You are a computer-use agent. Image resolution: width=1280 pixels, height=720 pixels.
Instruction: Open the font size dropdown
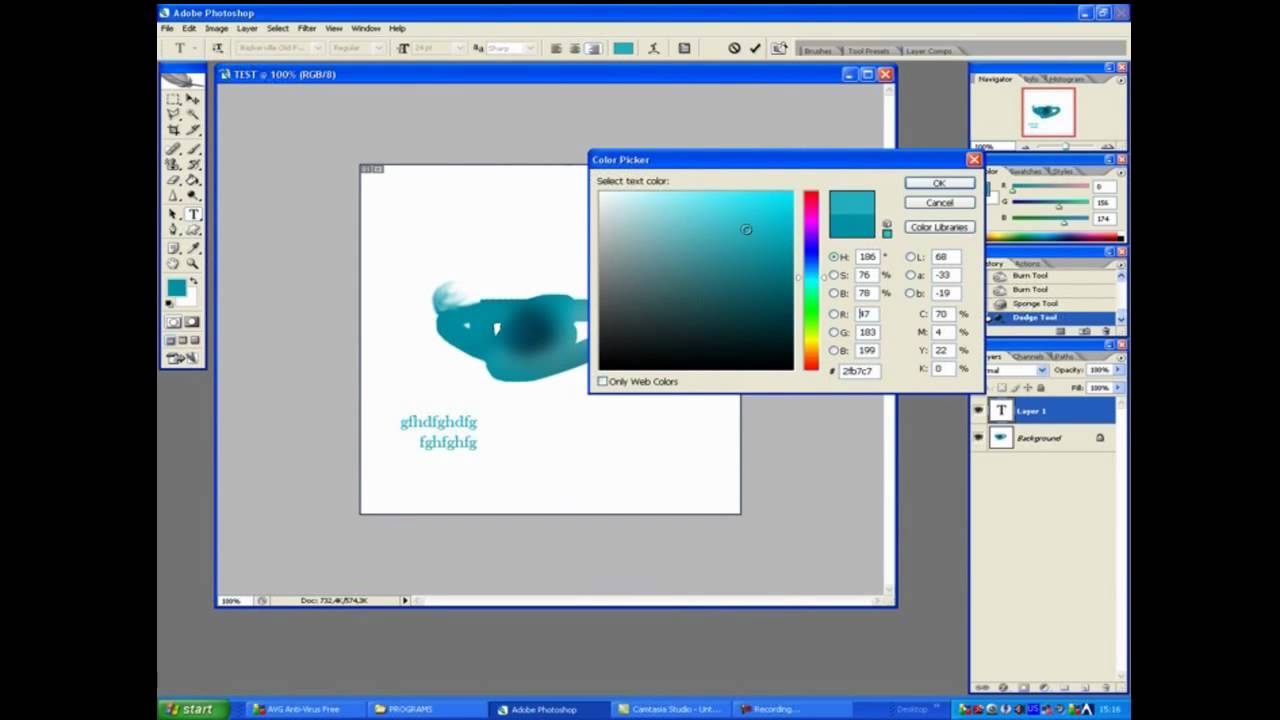pos(459,48)
